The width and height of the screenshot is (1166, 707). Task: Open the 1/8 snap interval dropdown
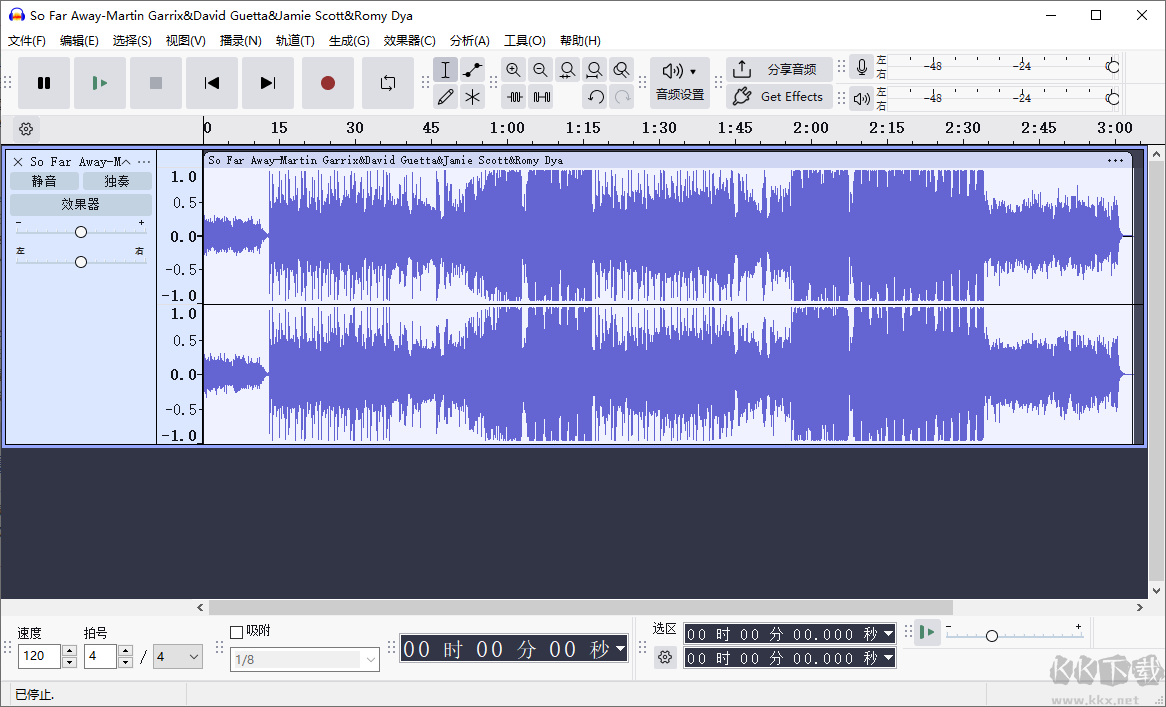click(305, 658)
